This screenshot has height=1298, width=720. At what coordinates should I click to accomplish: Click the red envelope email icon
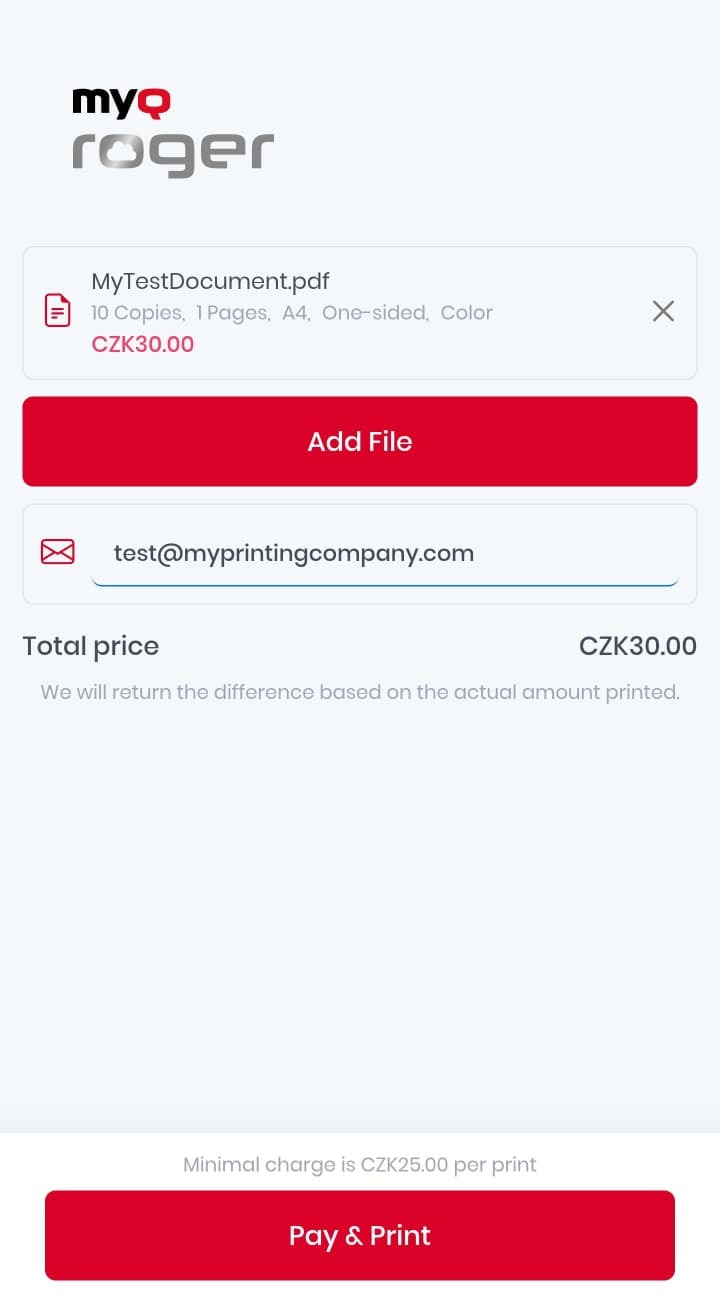point(57,551)
